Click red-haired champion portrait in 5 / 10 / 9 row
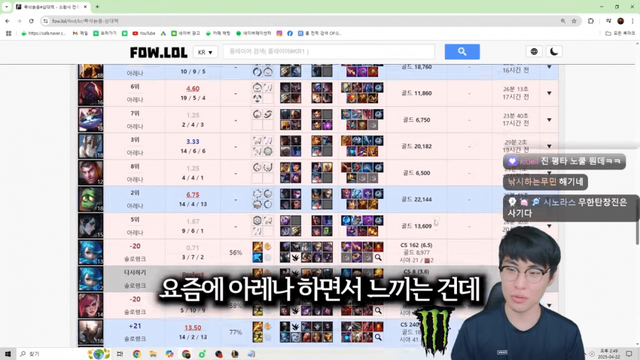This screenshot has width=640, height=360. click(x=91, y=305)
